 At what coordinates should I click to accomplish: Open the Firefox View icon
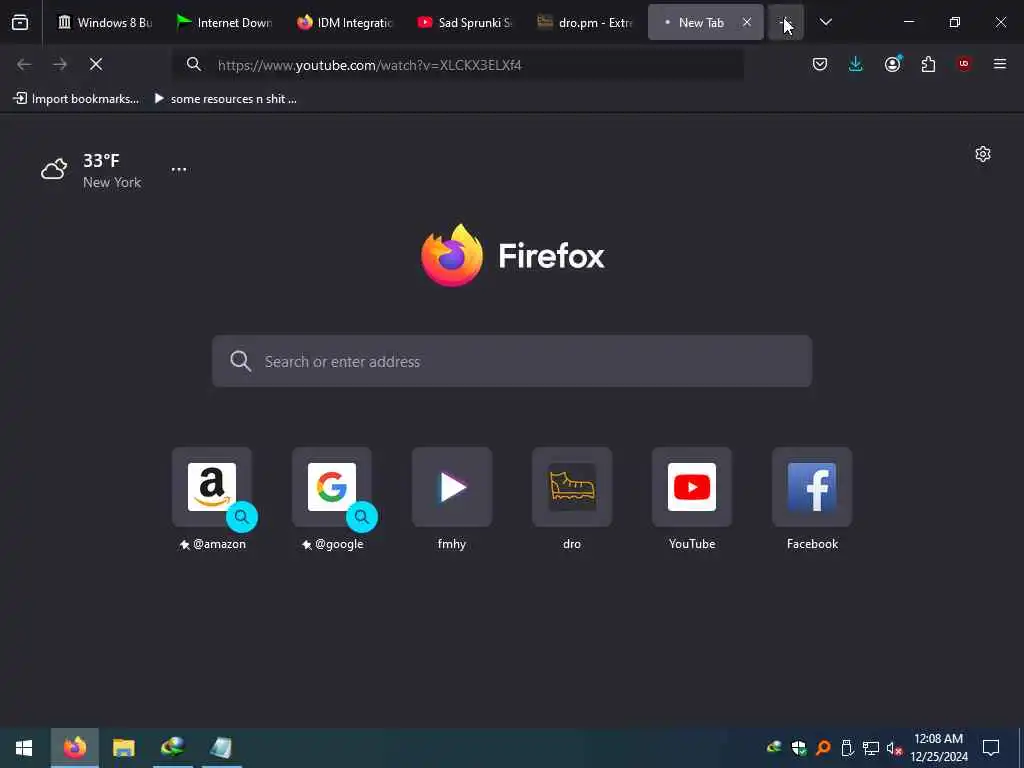click(x=20, y=22)
